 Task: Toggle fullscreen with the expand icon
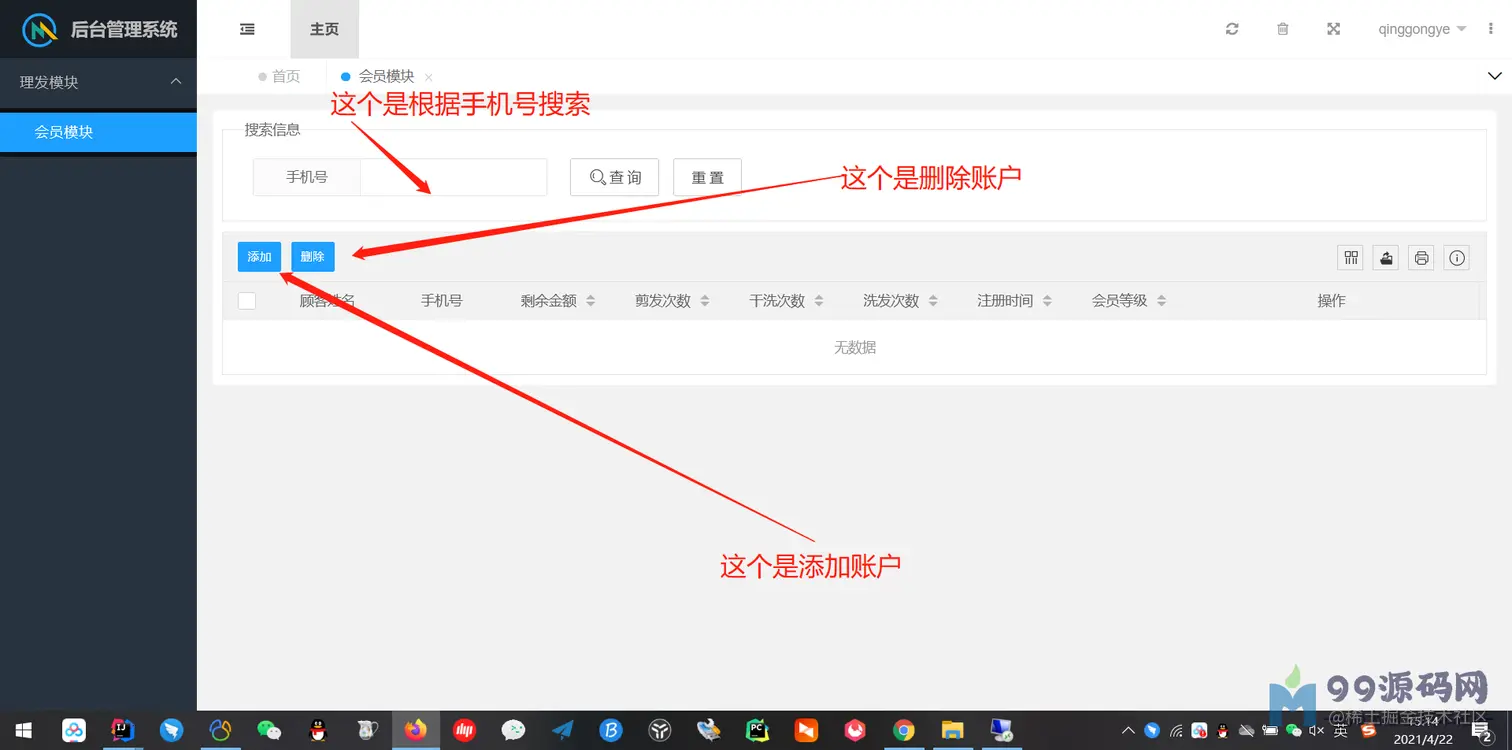(1333, 29)
